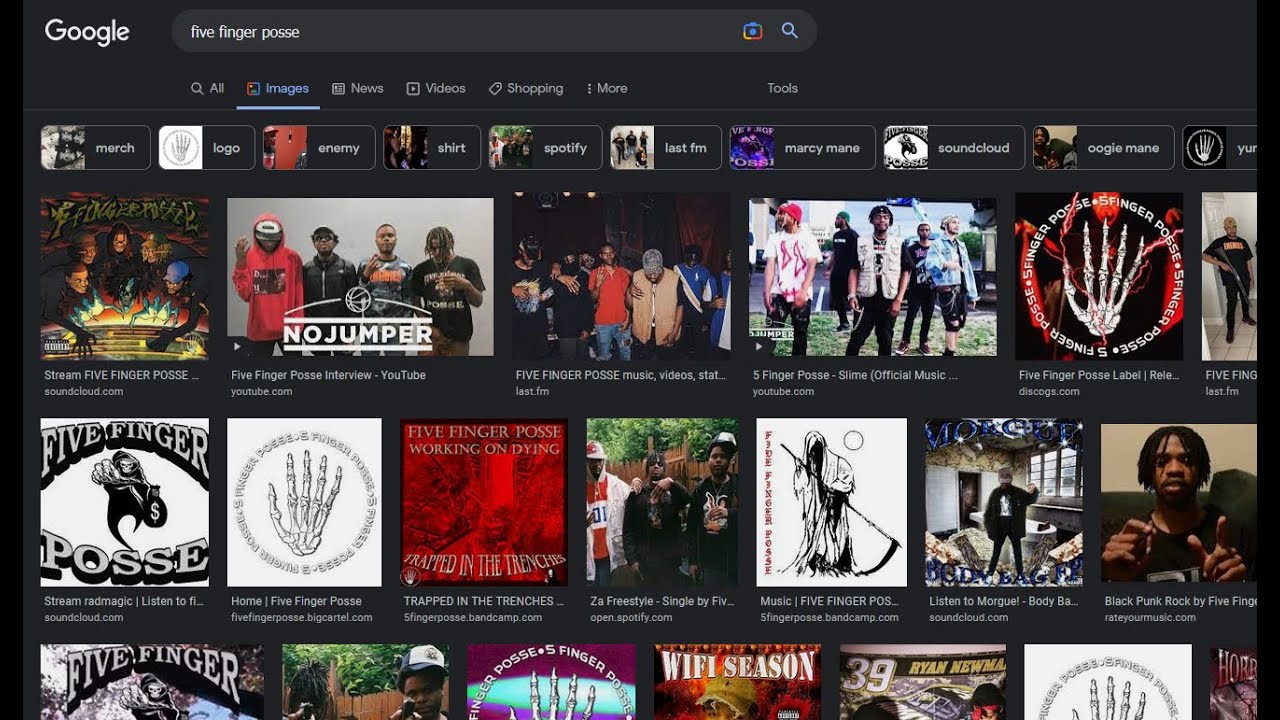Open '5 Finger Posse - Slime' YouTube link

(x=855, y=375)
